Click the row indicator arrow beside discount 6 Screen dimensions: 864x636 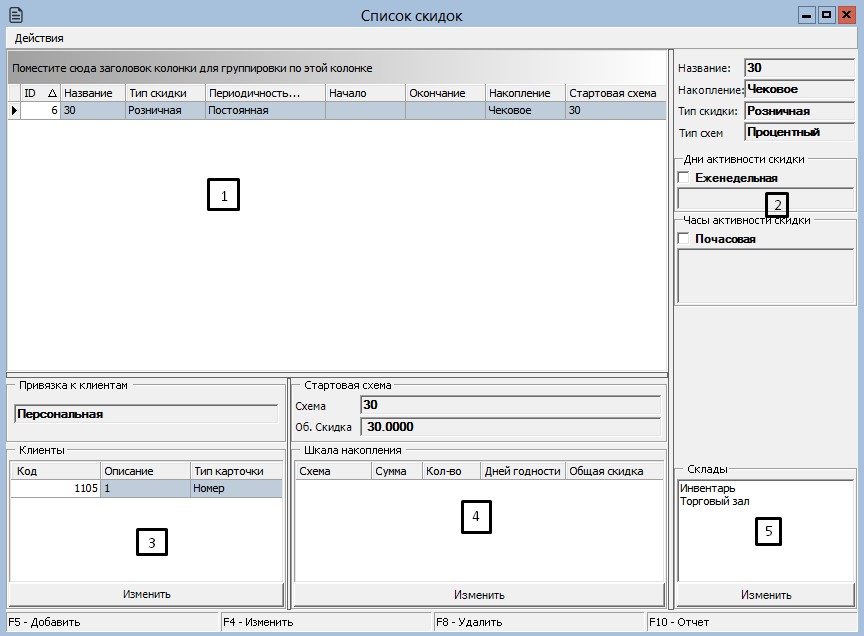point(14,111)
